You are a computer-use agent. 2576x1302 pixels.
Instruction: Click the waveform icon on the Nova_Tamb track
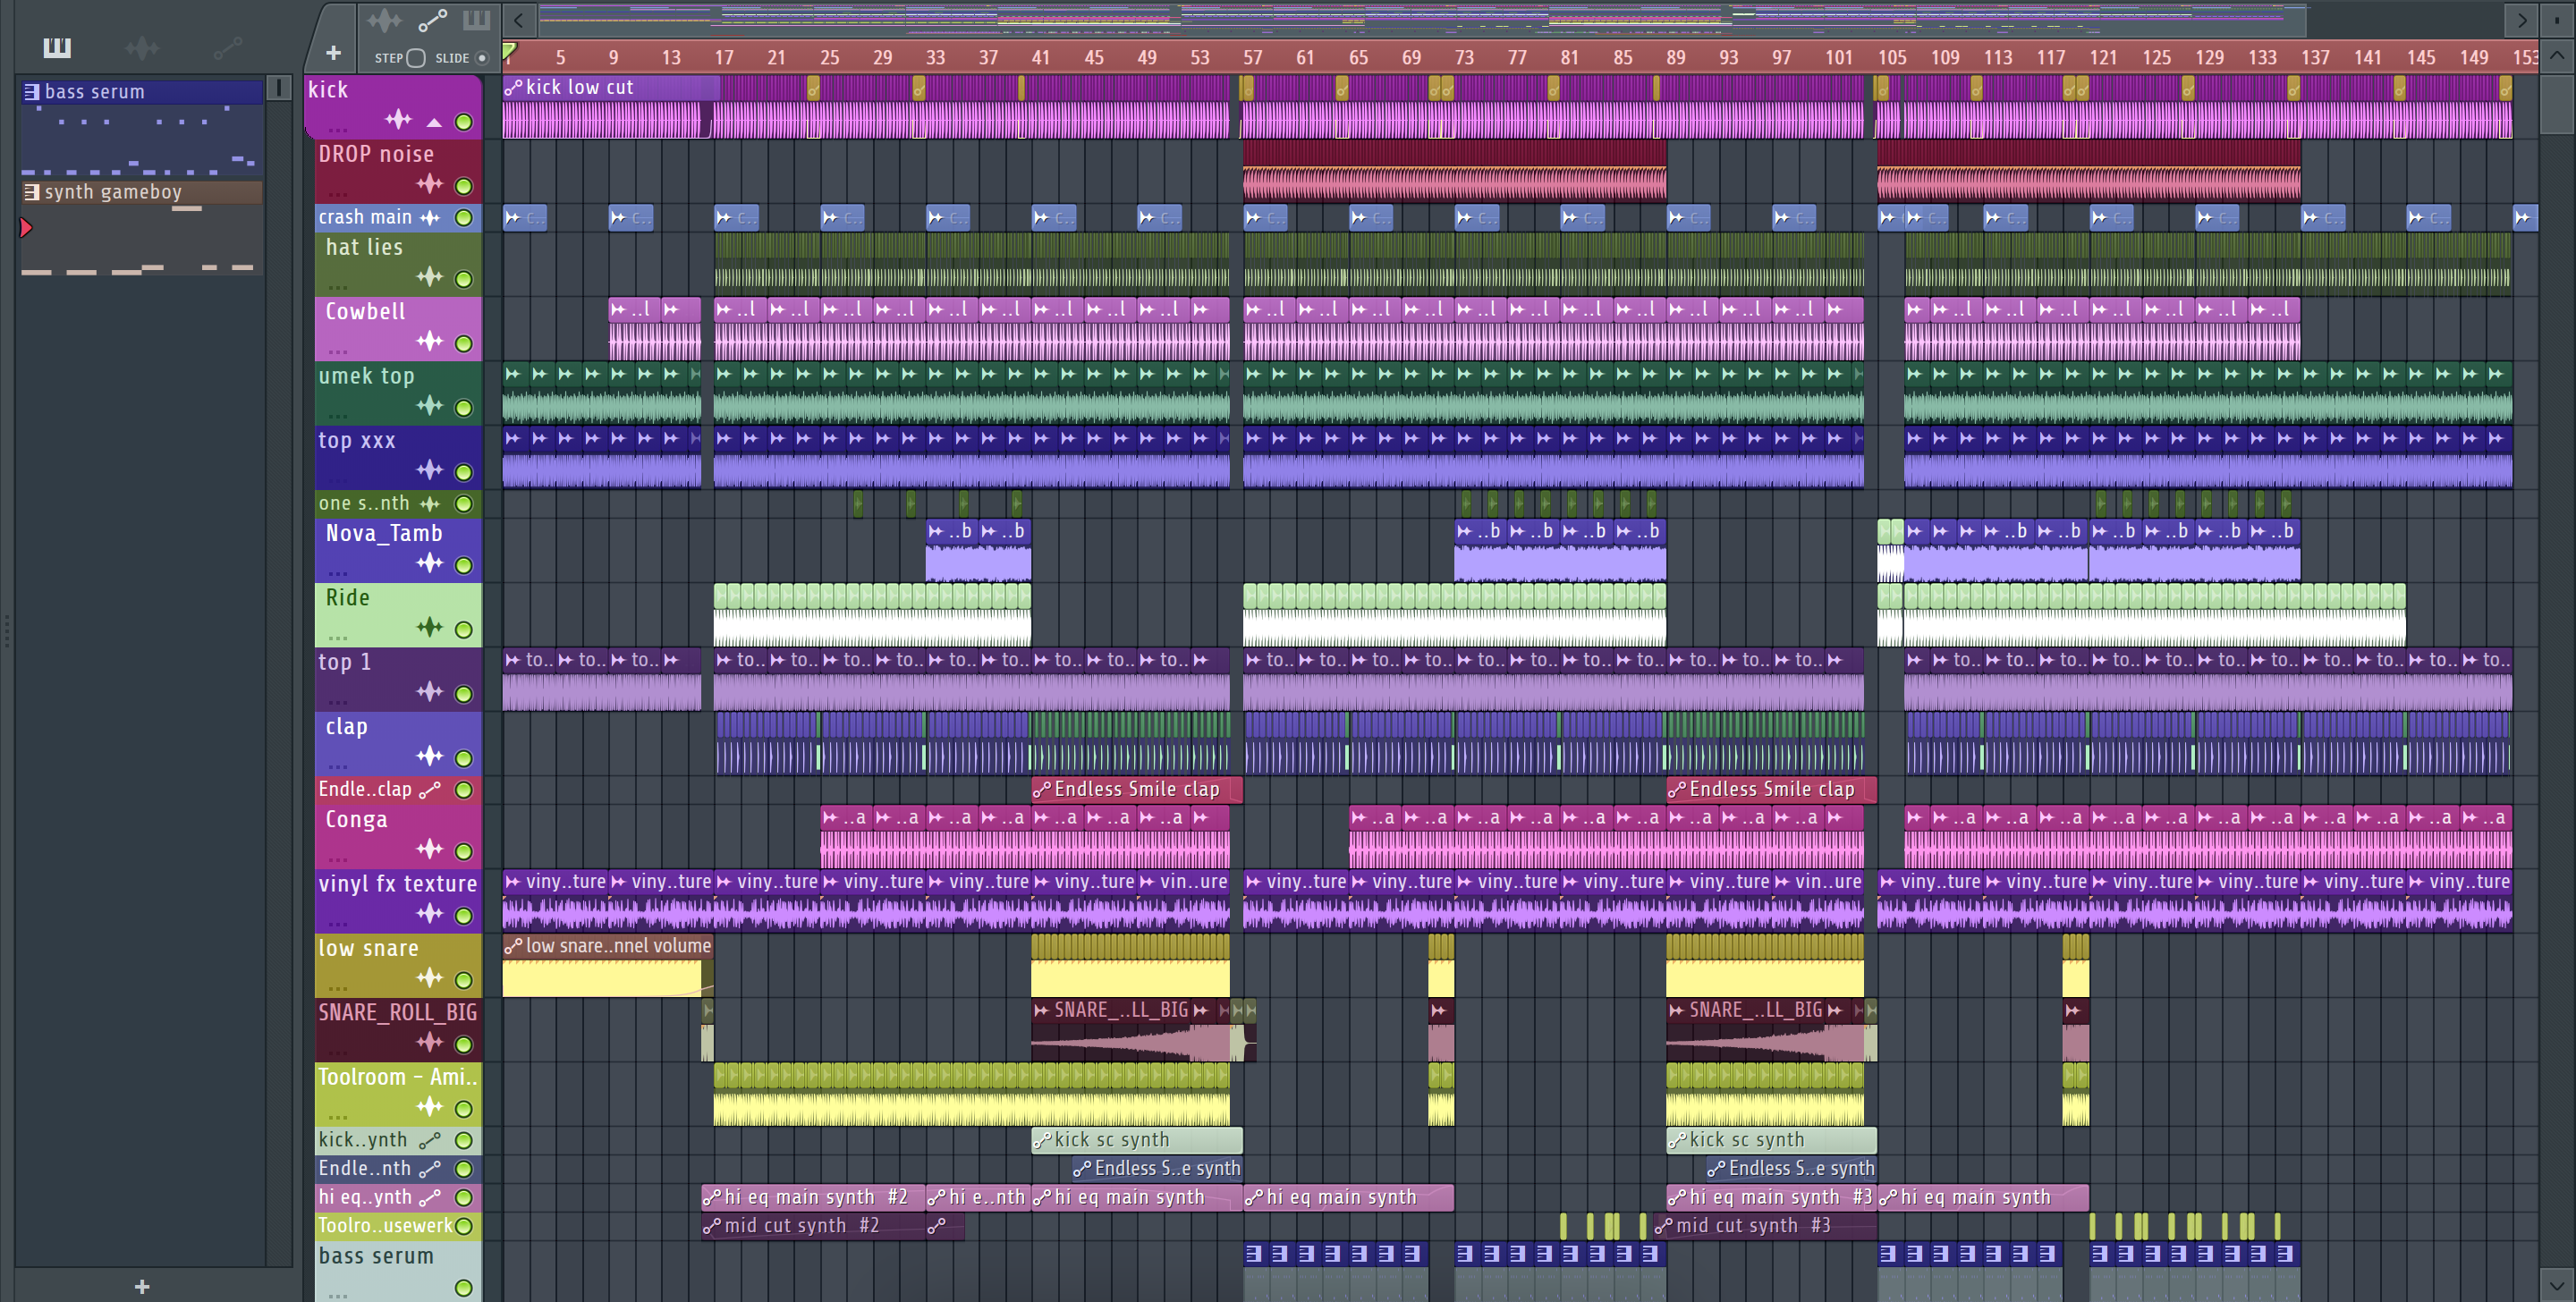point(429,563)
